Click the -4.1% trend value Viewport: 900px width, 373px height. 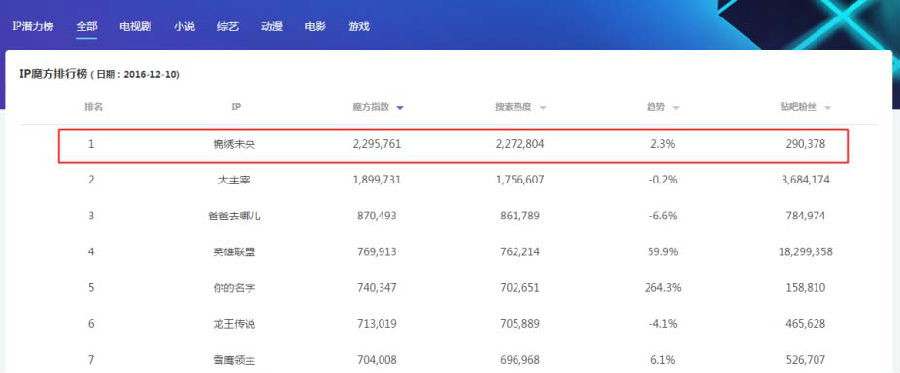tap(662, 324)
